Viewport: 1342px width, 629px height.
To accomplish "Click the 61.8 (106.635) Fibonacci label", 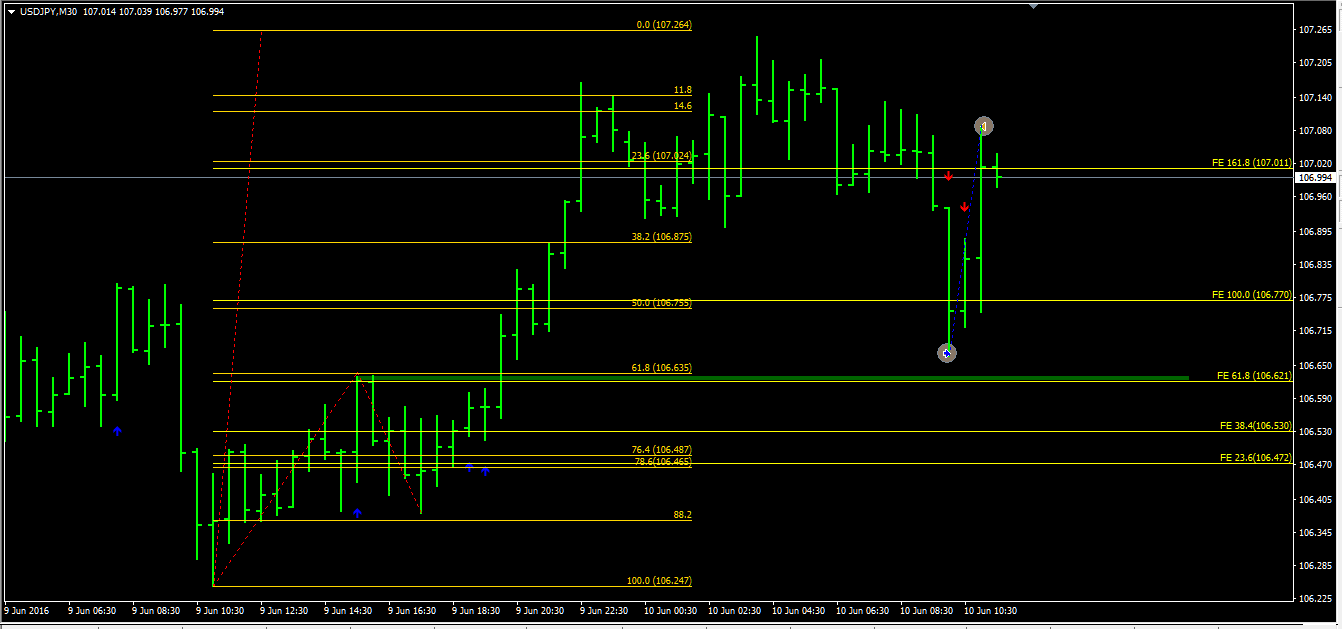I will tap(662, 368).
